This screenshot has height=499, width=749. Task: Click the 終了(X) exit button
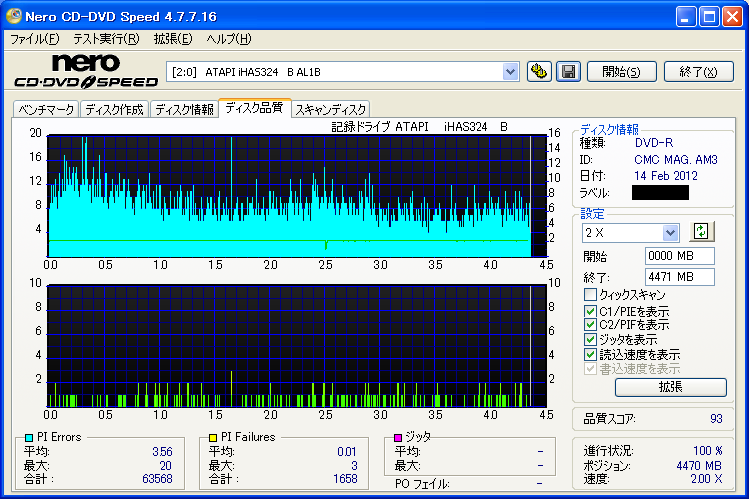tap(698, 72)
